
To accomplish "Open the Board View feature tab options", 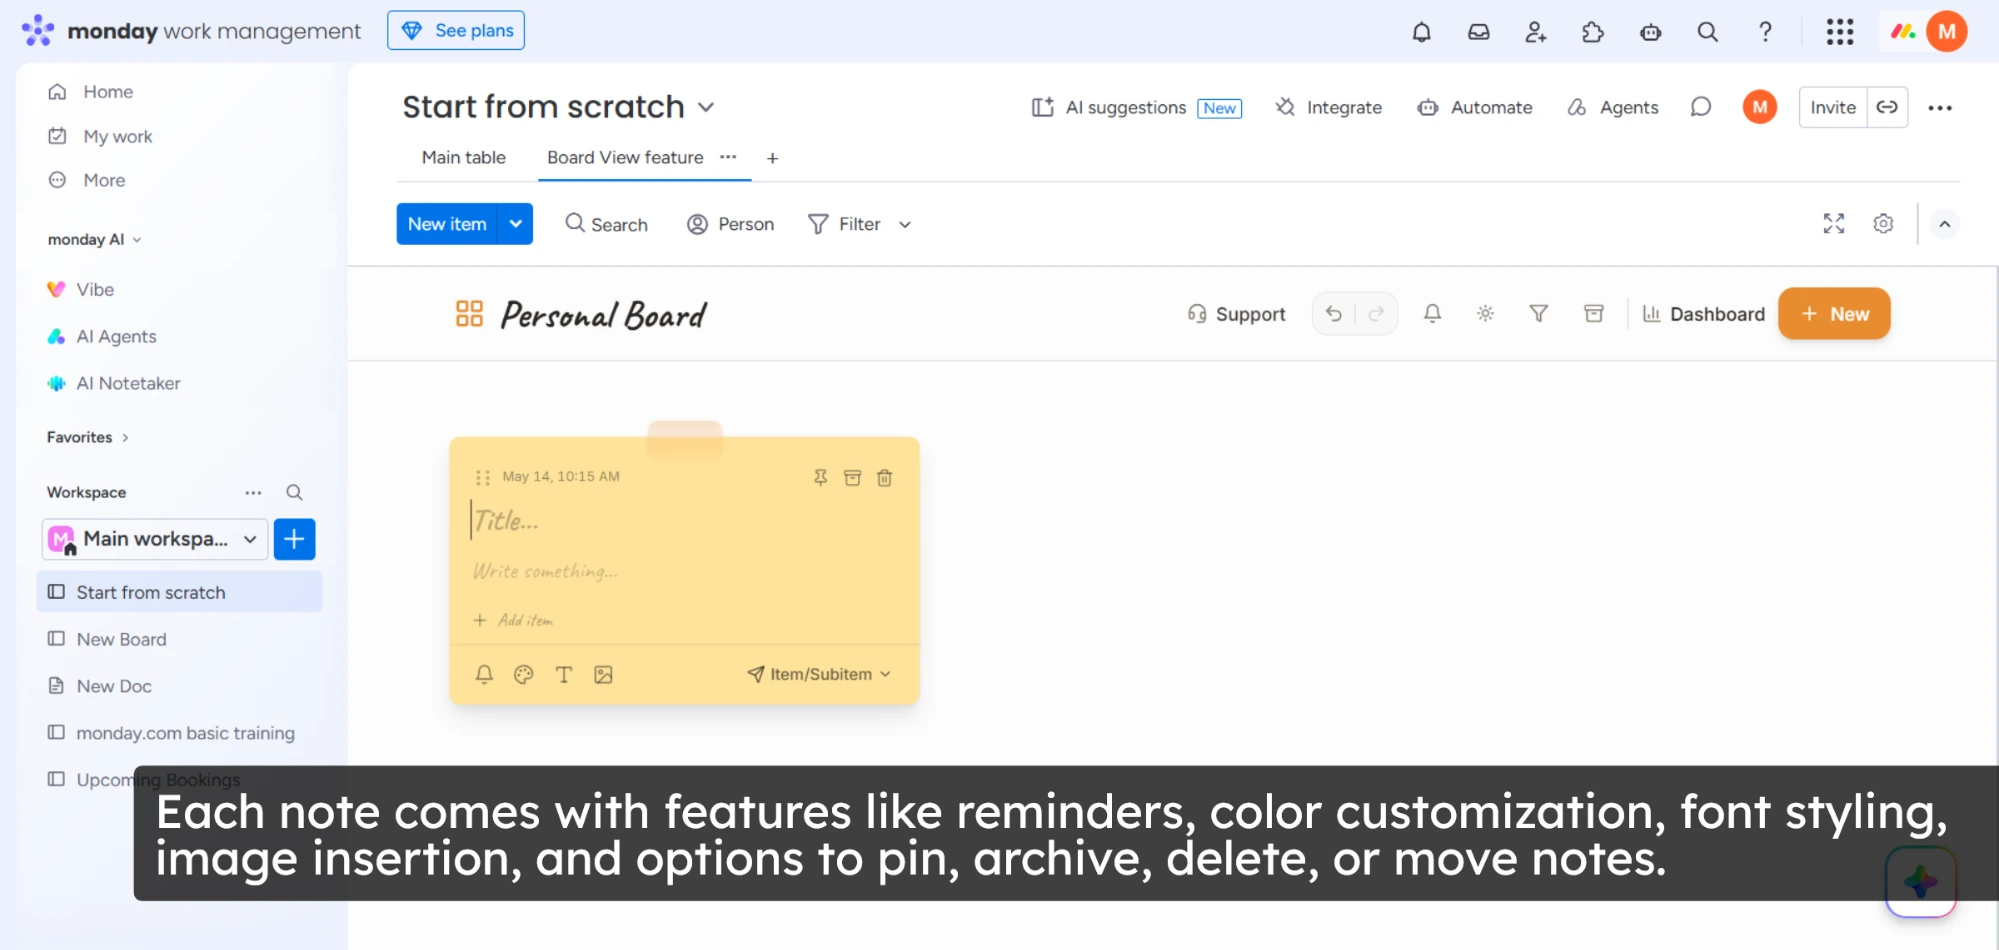I will pyautogui.click(x=728, y=157).
